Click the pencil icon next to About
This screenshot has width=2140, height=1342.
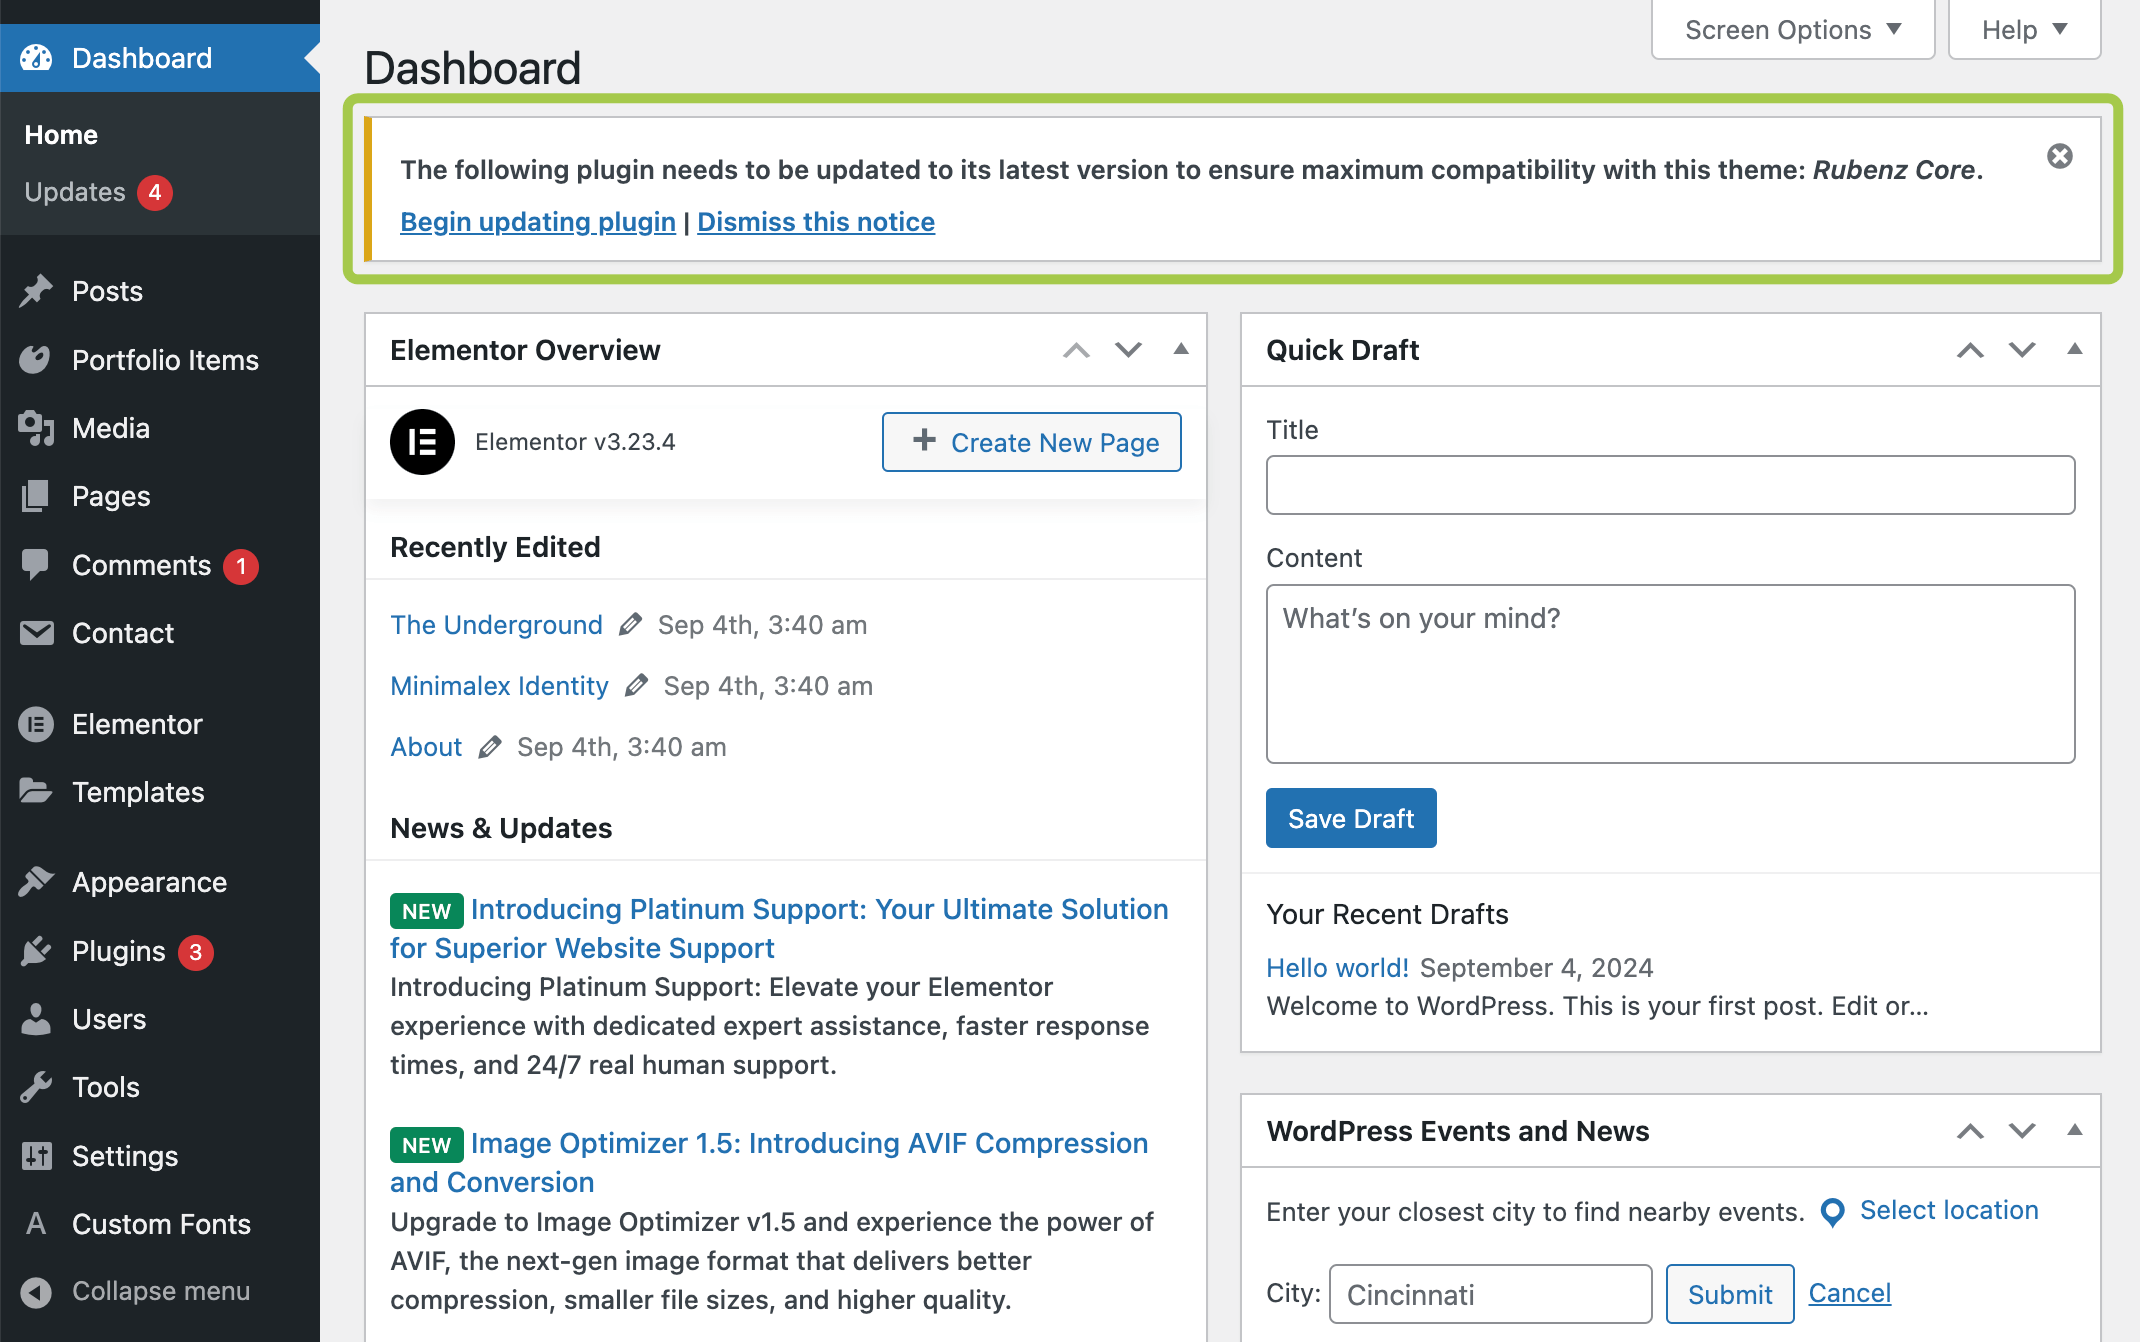tap(489, 747)
